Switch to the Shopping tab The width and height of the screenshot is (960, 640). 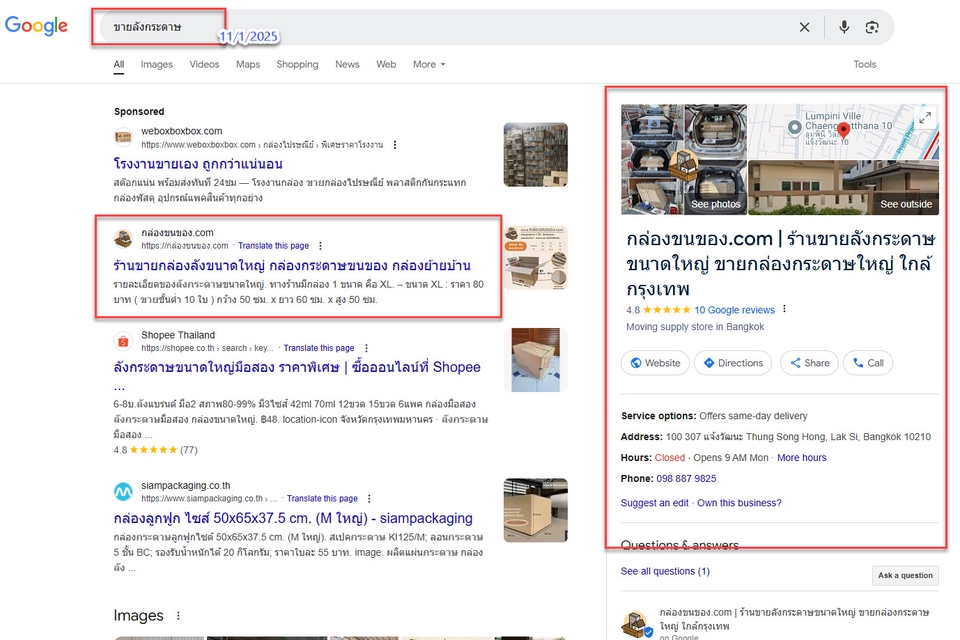tap(297, 64)
